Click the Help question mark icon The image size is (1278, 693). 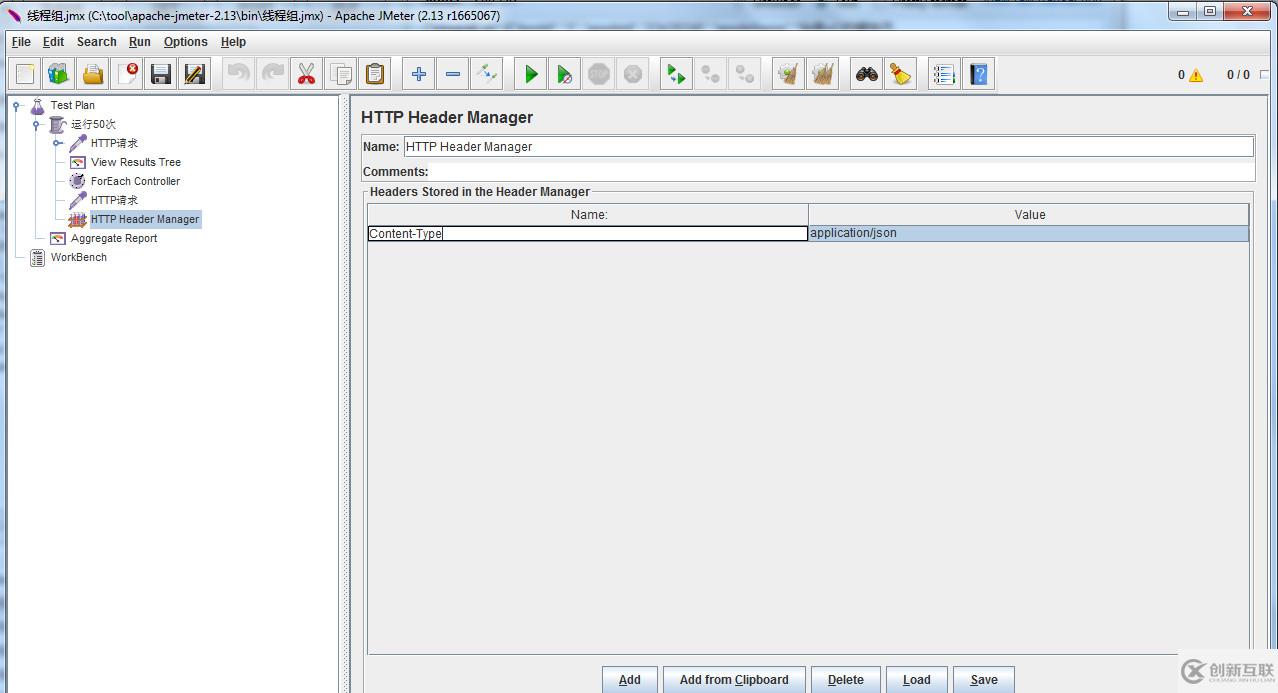pos(978,74)
